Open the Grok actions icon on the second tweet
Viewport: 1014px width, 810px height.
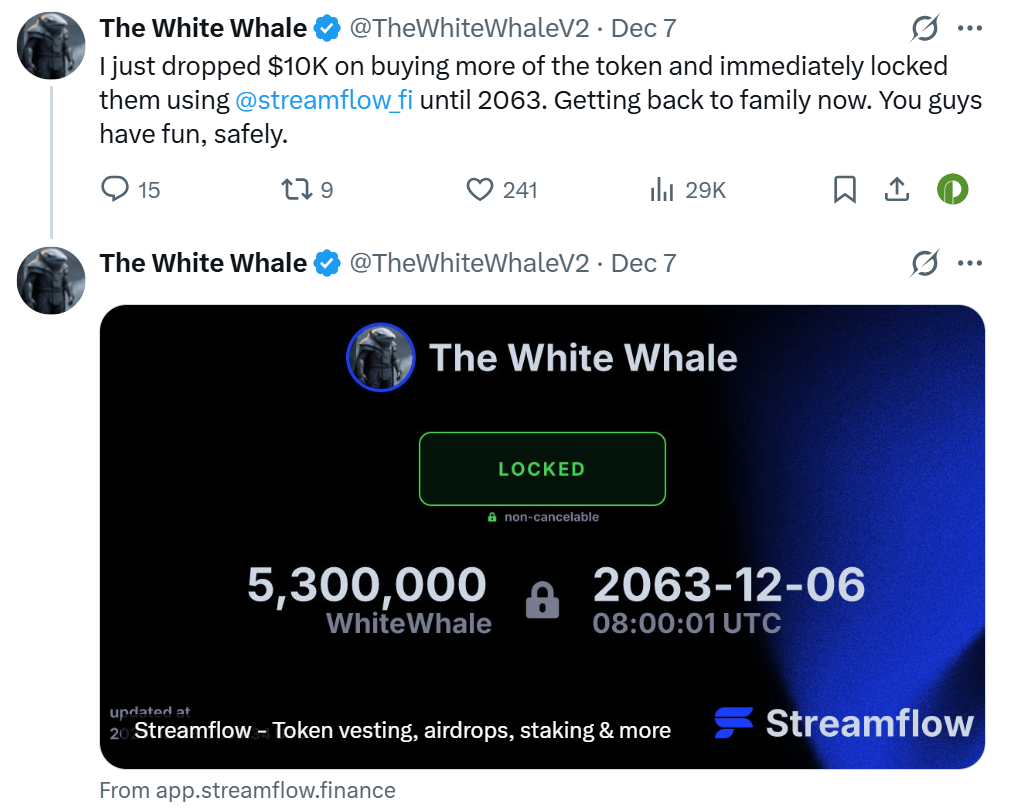(925, 264)
